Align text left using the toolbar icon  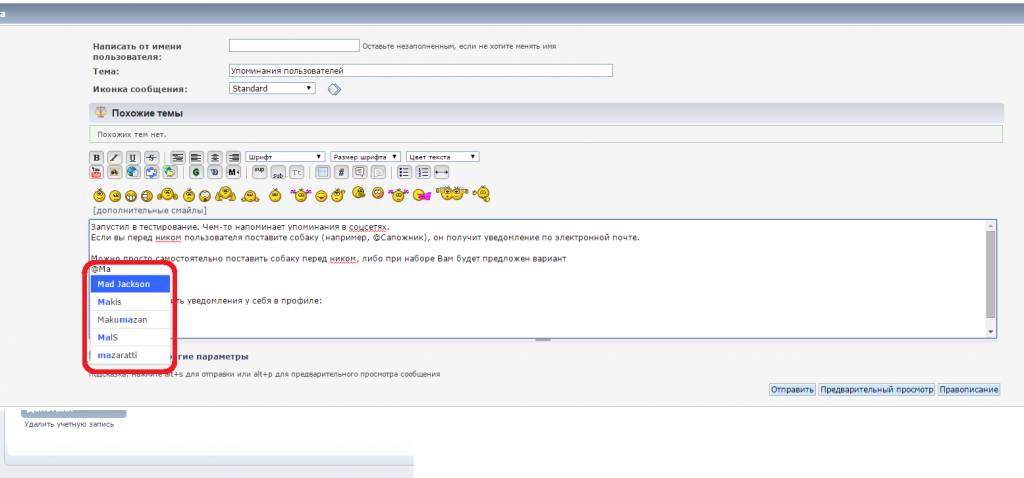coord(196,157)
